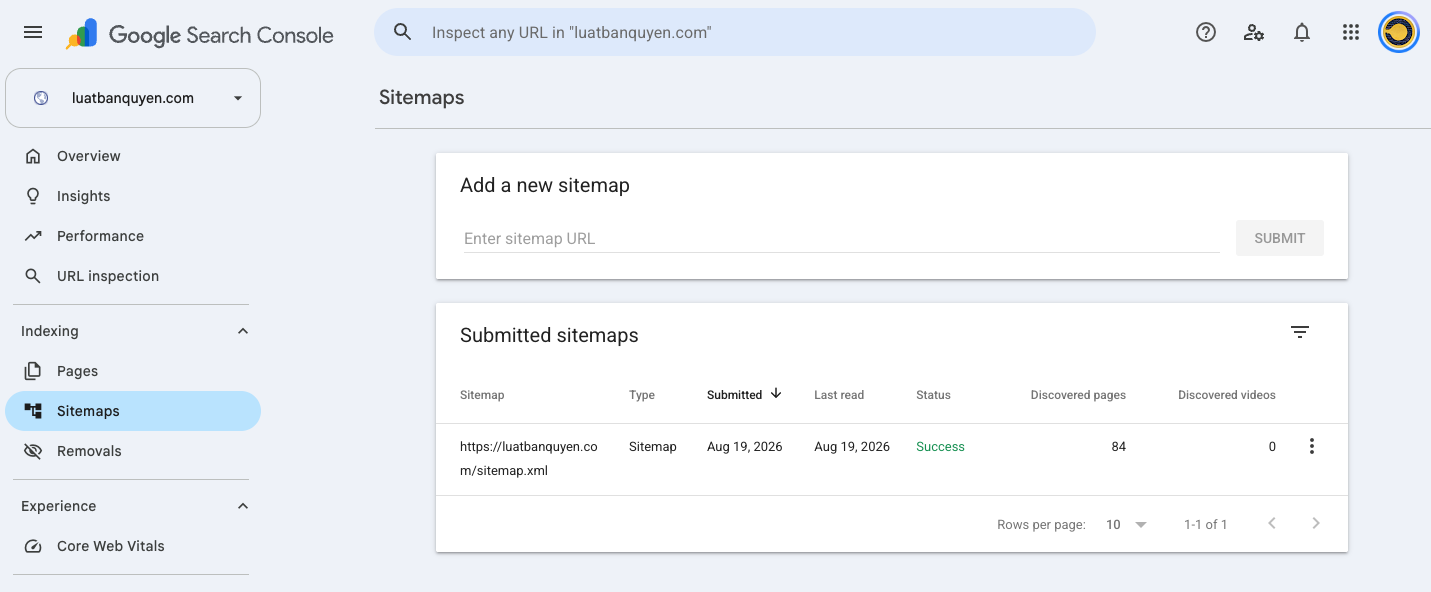Image resolution: width=1431 pixels, height=592 pixels.
Task: Open the account profile avatar
Action: pos(1399,33)
